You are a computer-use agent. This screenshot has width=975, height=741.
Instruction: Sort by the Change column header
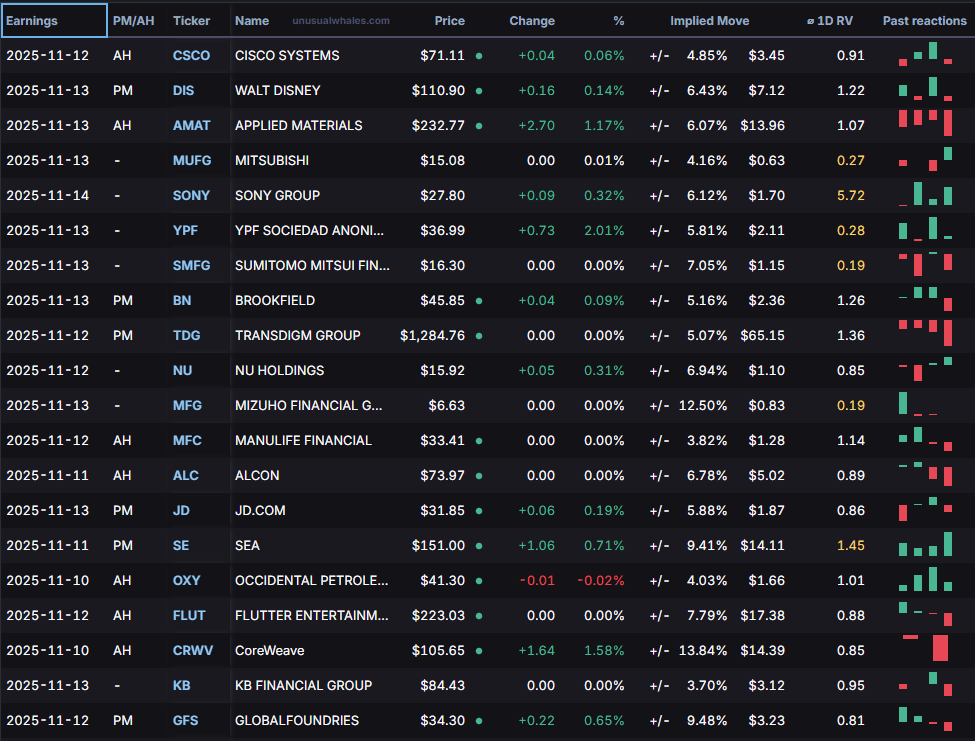click(x=532, y=21)
